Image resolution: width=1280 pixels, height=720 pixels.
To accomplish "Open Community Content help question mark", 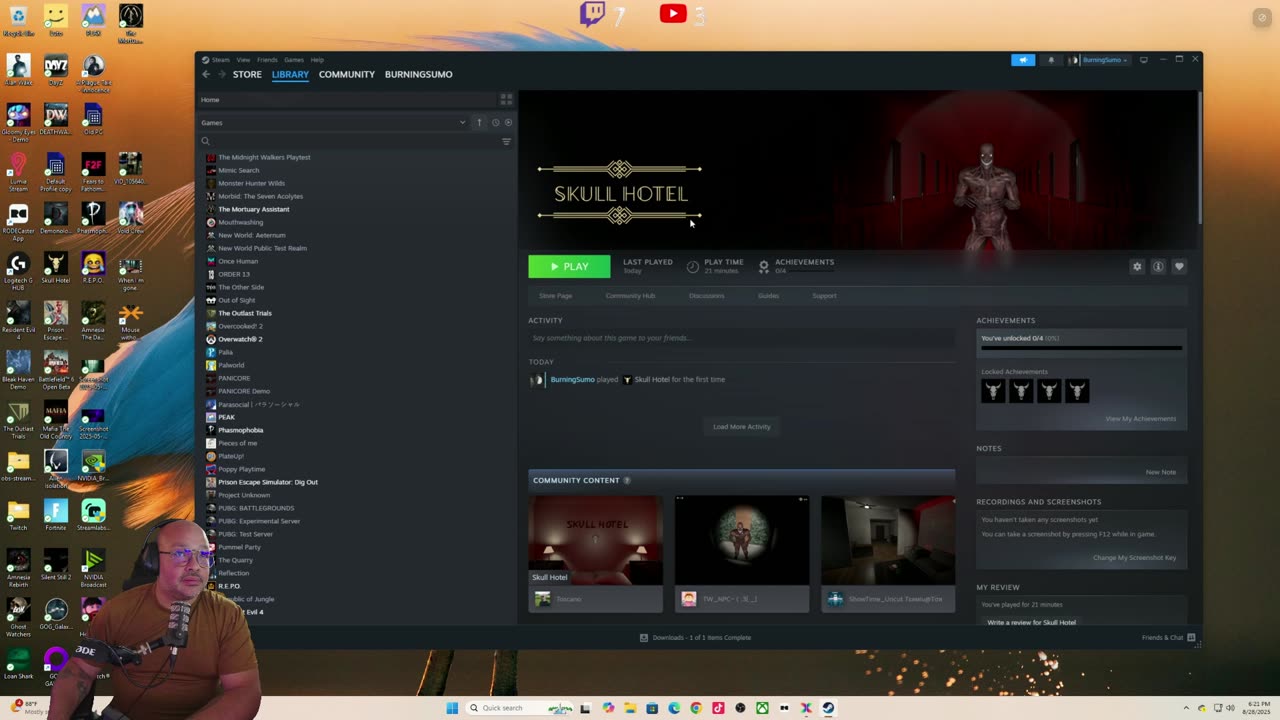I will click(627, 481).
